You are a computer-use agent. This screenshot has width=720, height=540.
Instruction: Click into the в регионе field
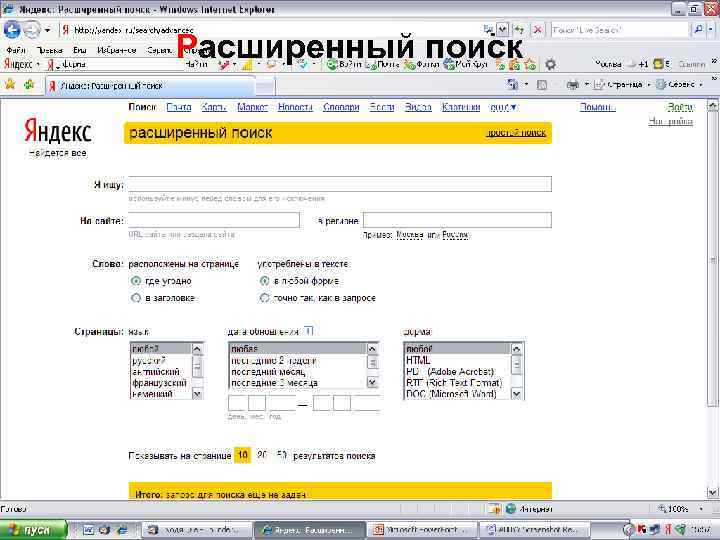[457, 220]
